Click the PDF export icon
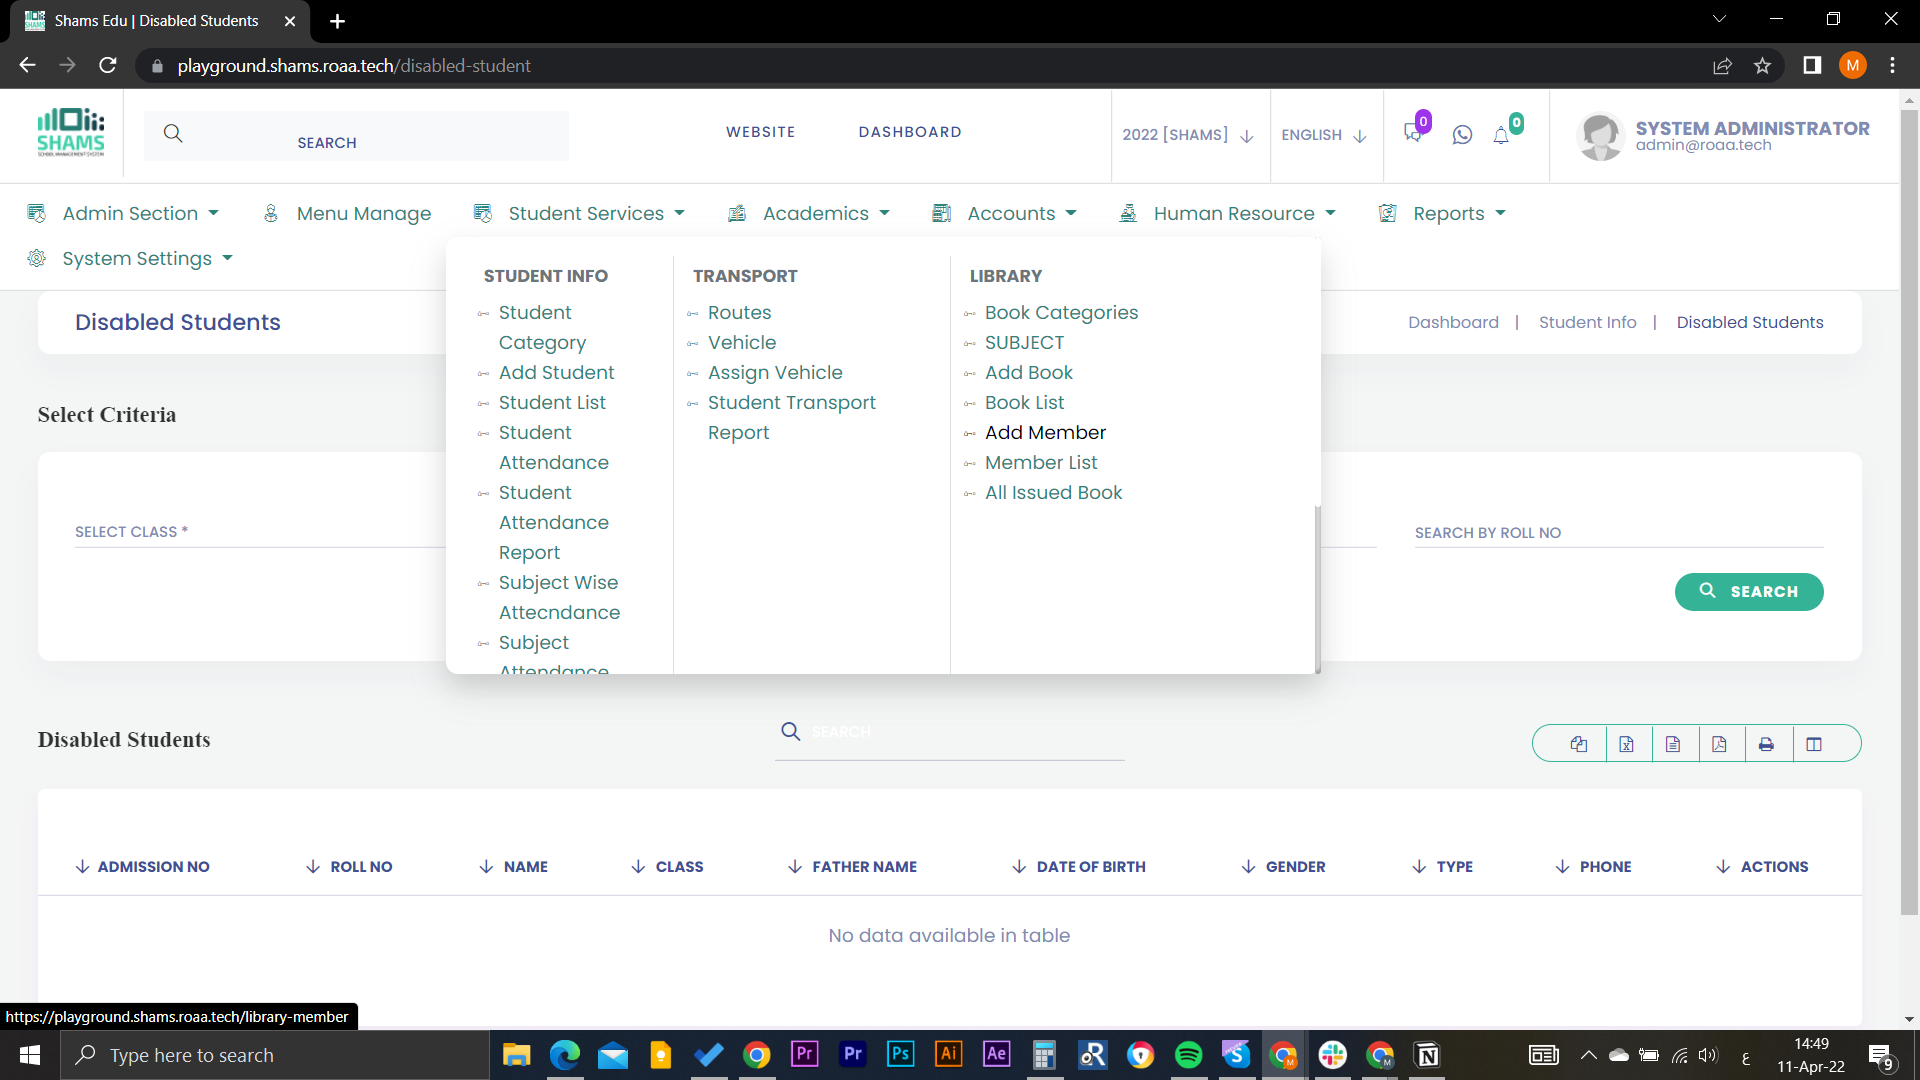 coord(1721,744)
